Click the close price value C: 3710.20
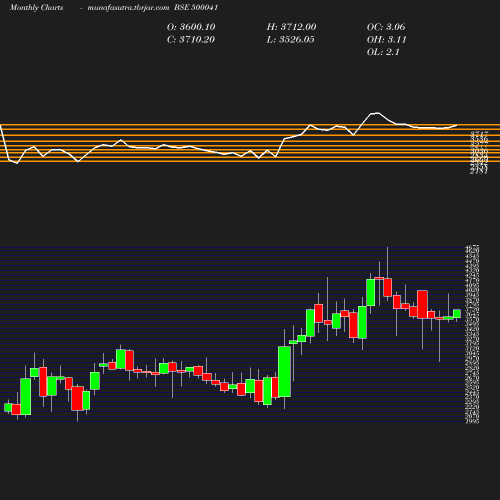This screenshot has width=500, height=500. coord(191,39)
